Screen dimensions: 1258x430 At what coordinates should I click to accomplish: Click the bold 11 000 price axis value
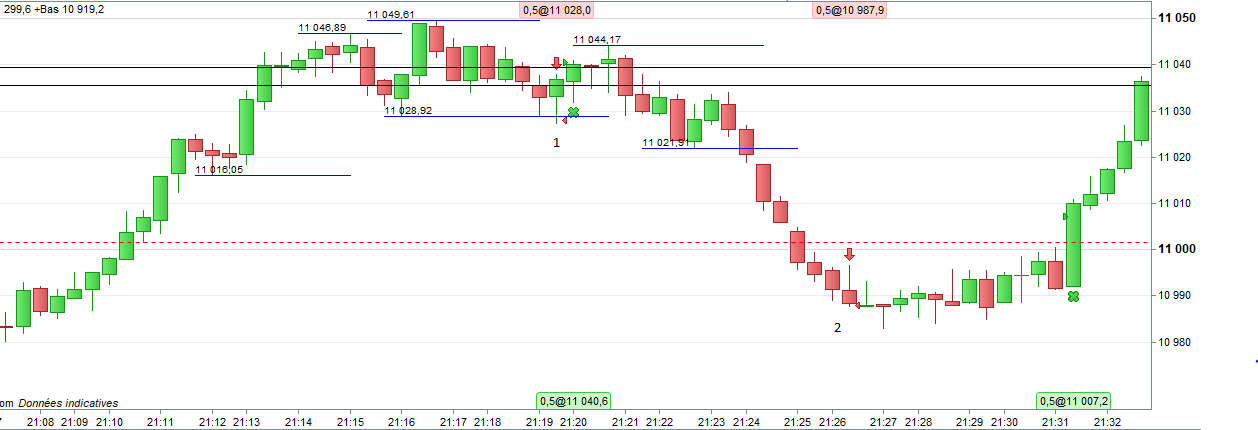tap(1178, 249)
